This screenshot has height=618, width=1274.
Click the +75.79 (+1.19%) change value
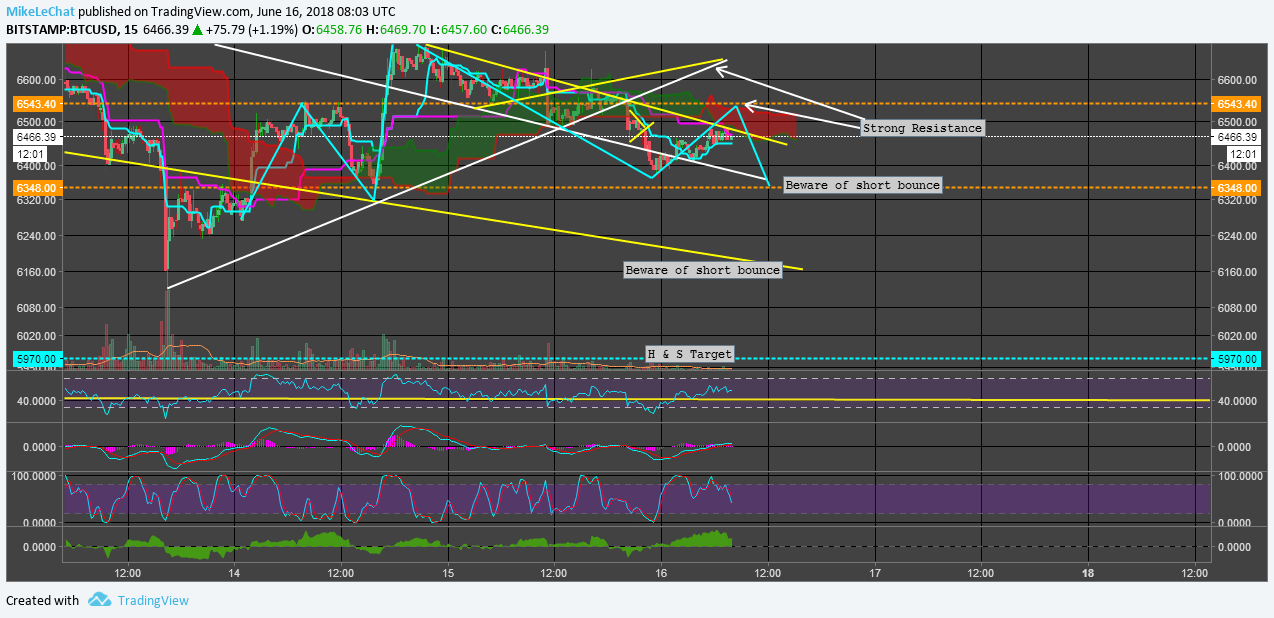[254, 31]
